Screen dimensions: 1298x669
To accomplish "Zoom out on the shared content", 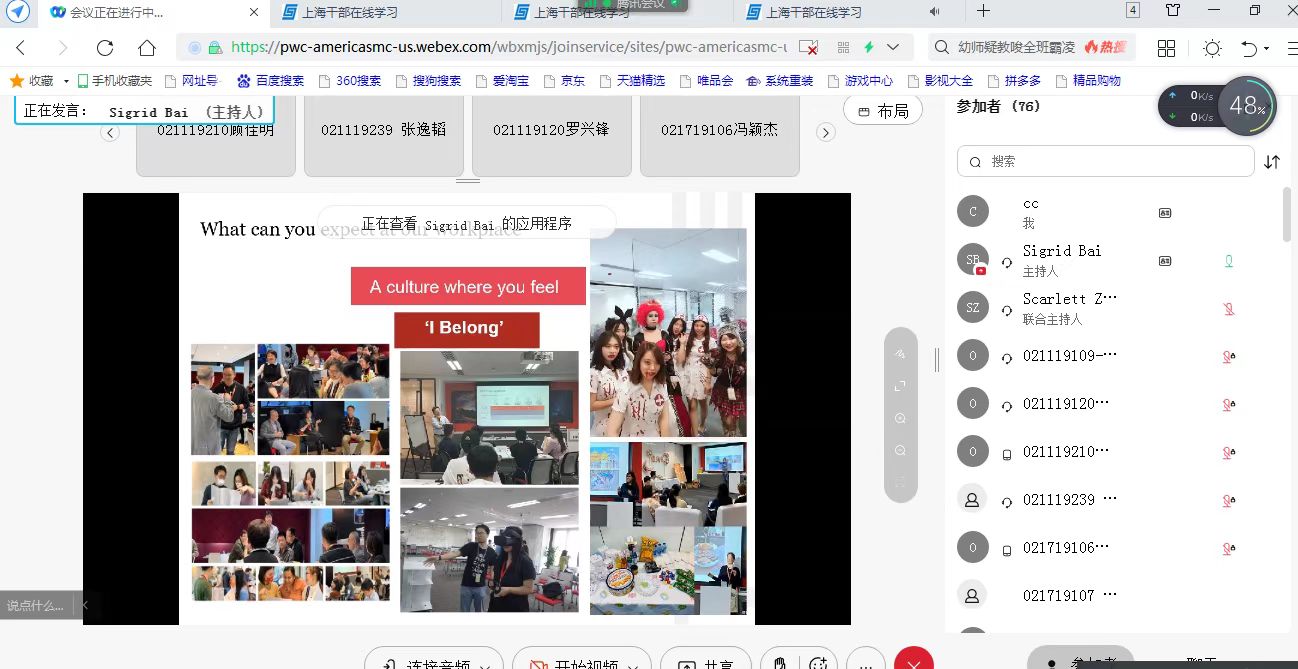I will (x=900, y=451).
